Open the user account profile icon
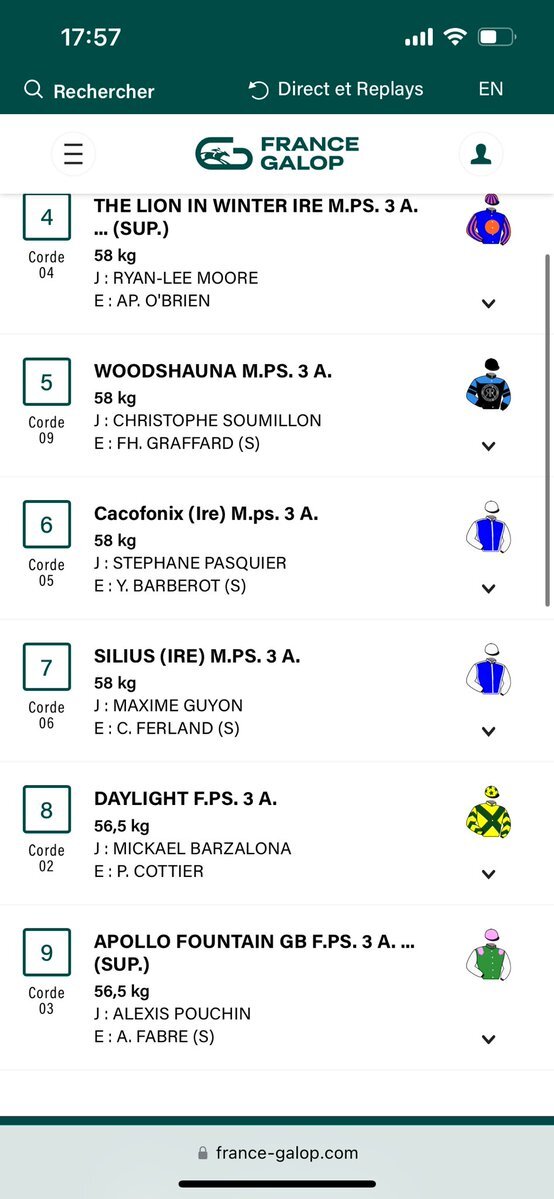 pos(481,154)
